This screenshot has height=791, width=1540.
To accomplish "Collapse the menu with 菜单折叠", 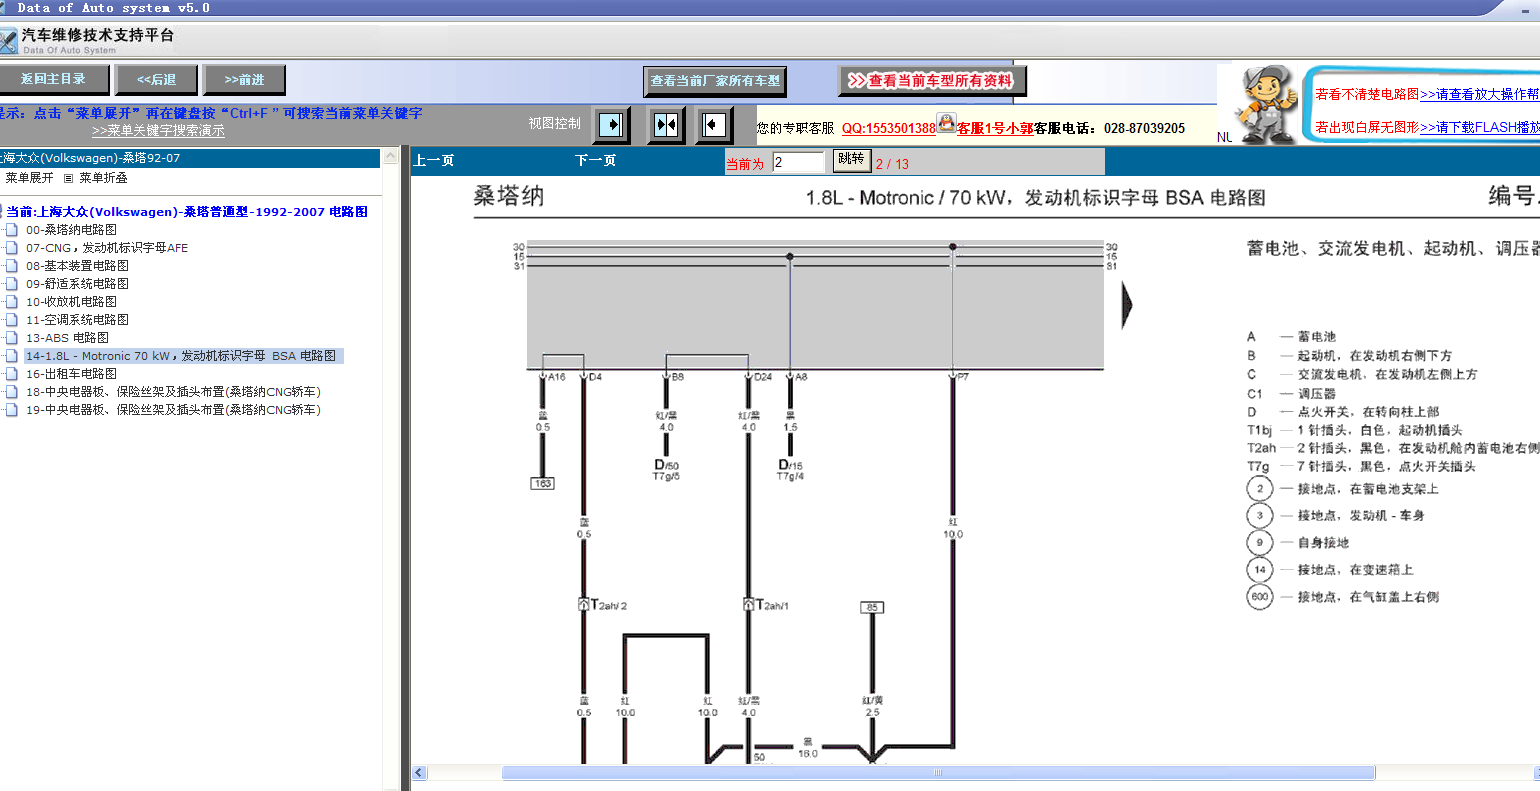I will click(104, 178).
